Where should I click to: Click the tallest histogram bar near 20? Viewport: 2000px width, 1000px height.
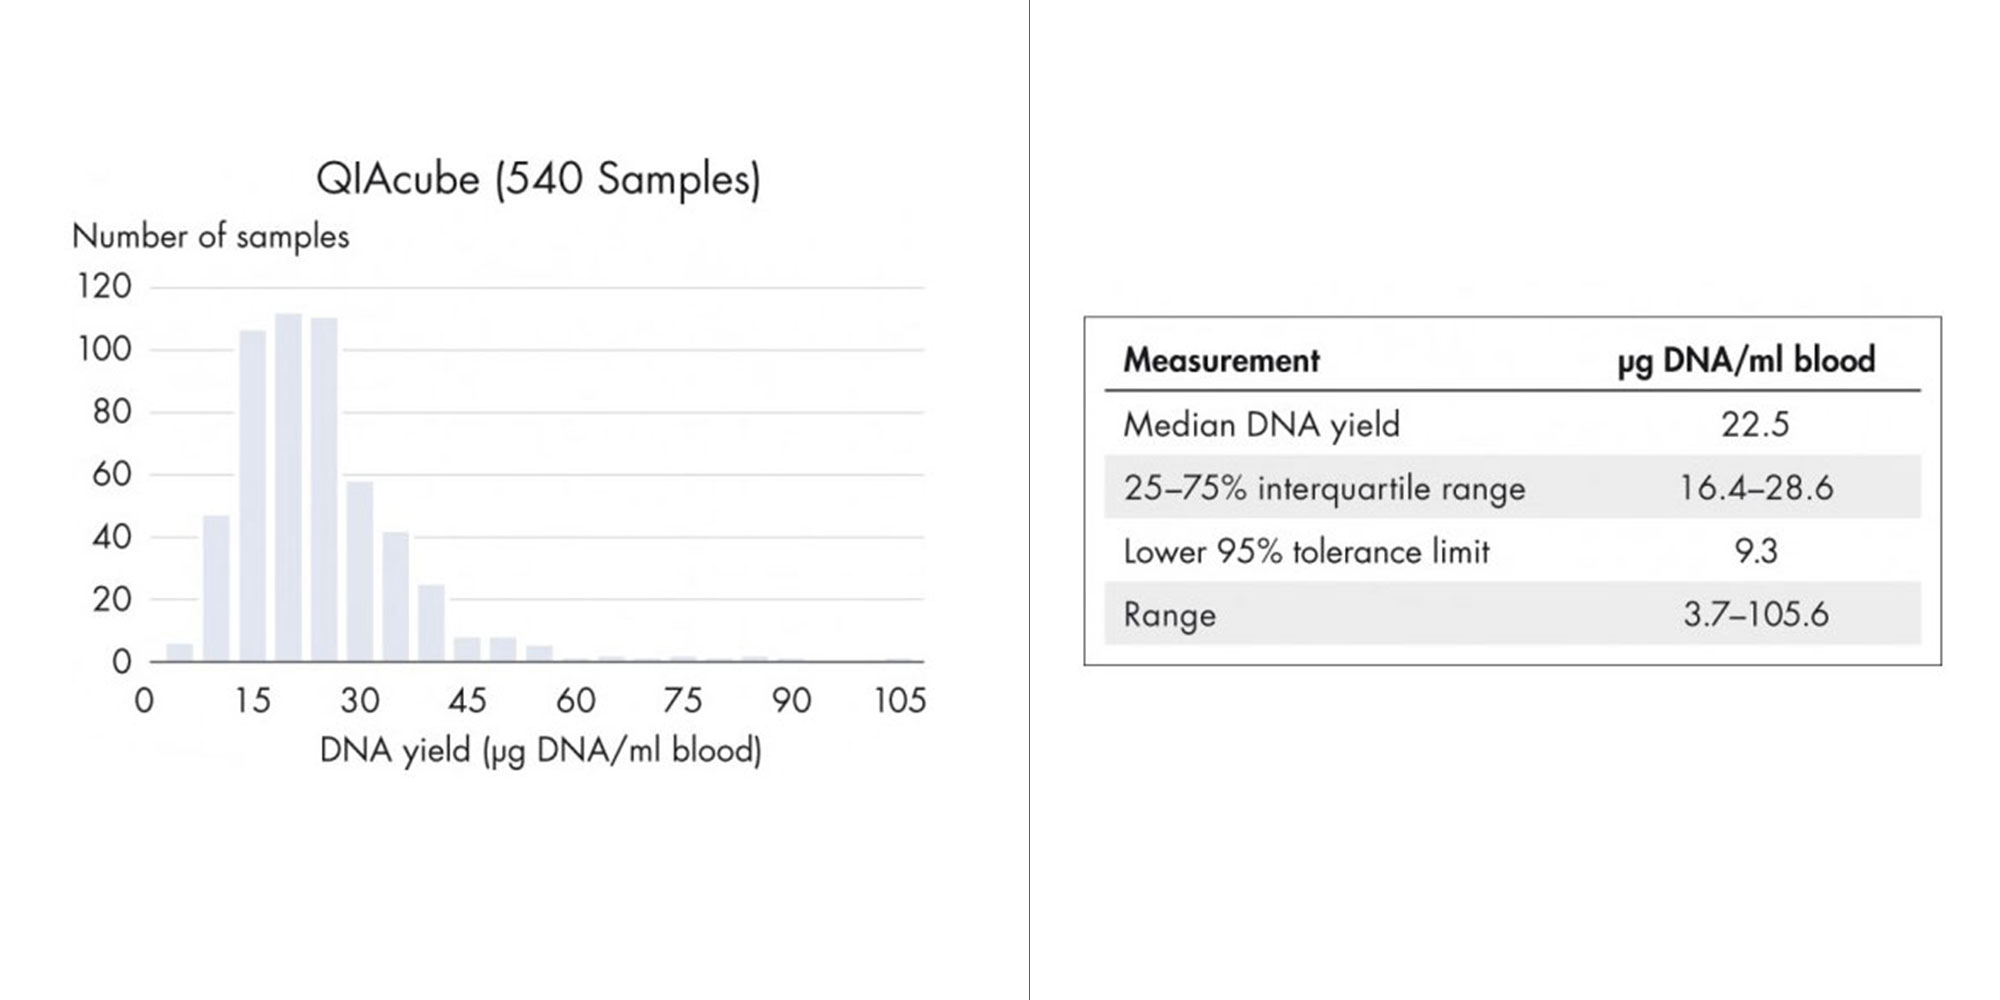[288, 487]
